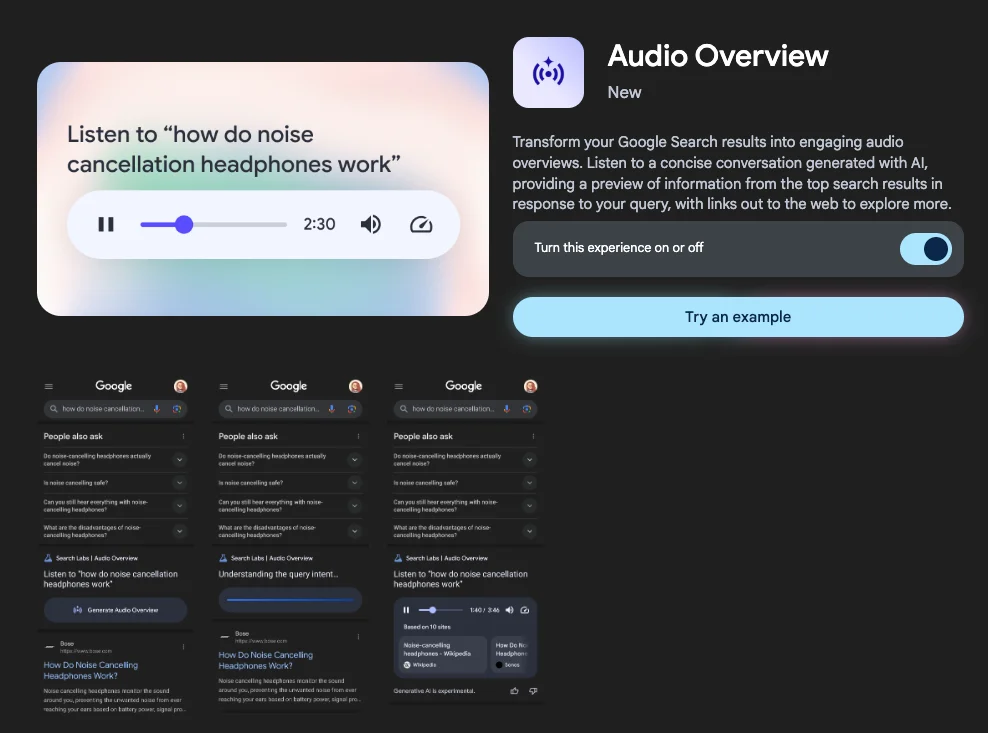Pause the large audio overview preview player

106,224
